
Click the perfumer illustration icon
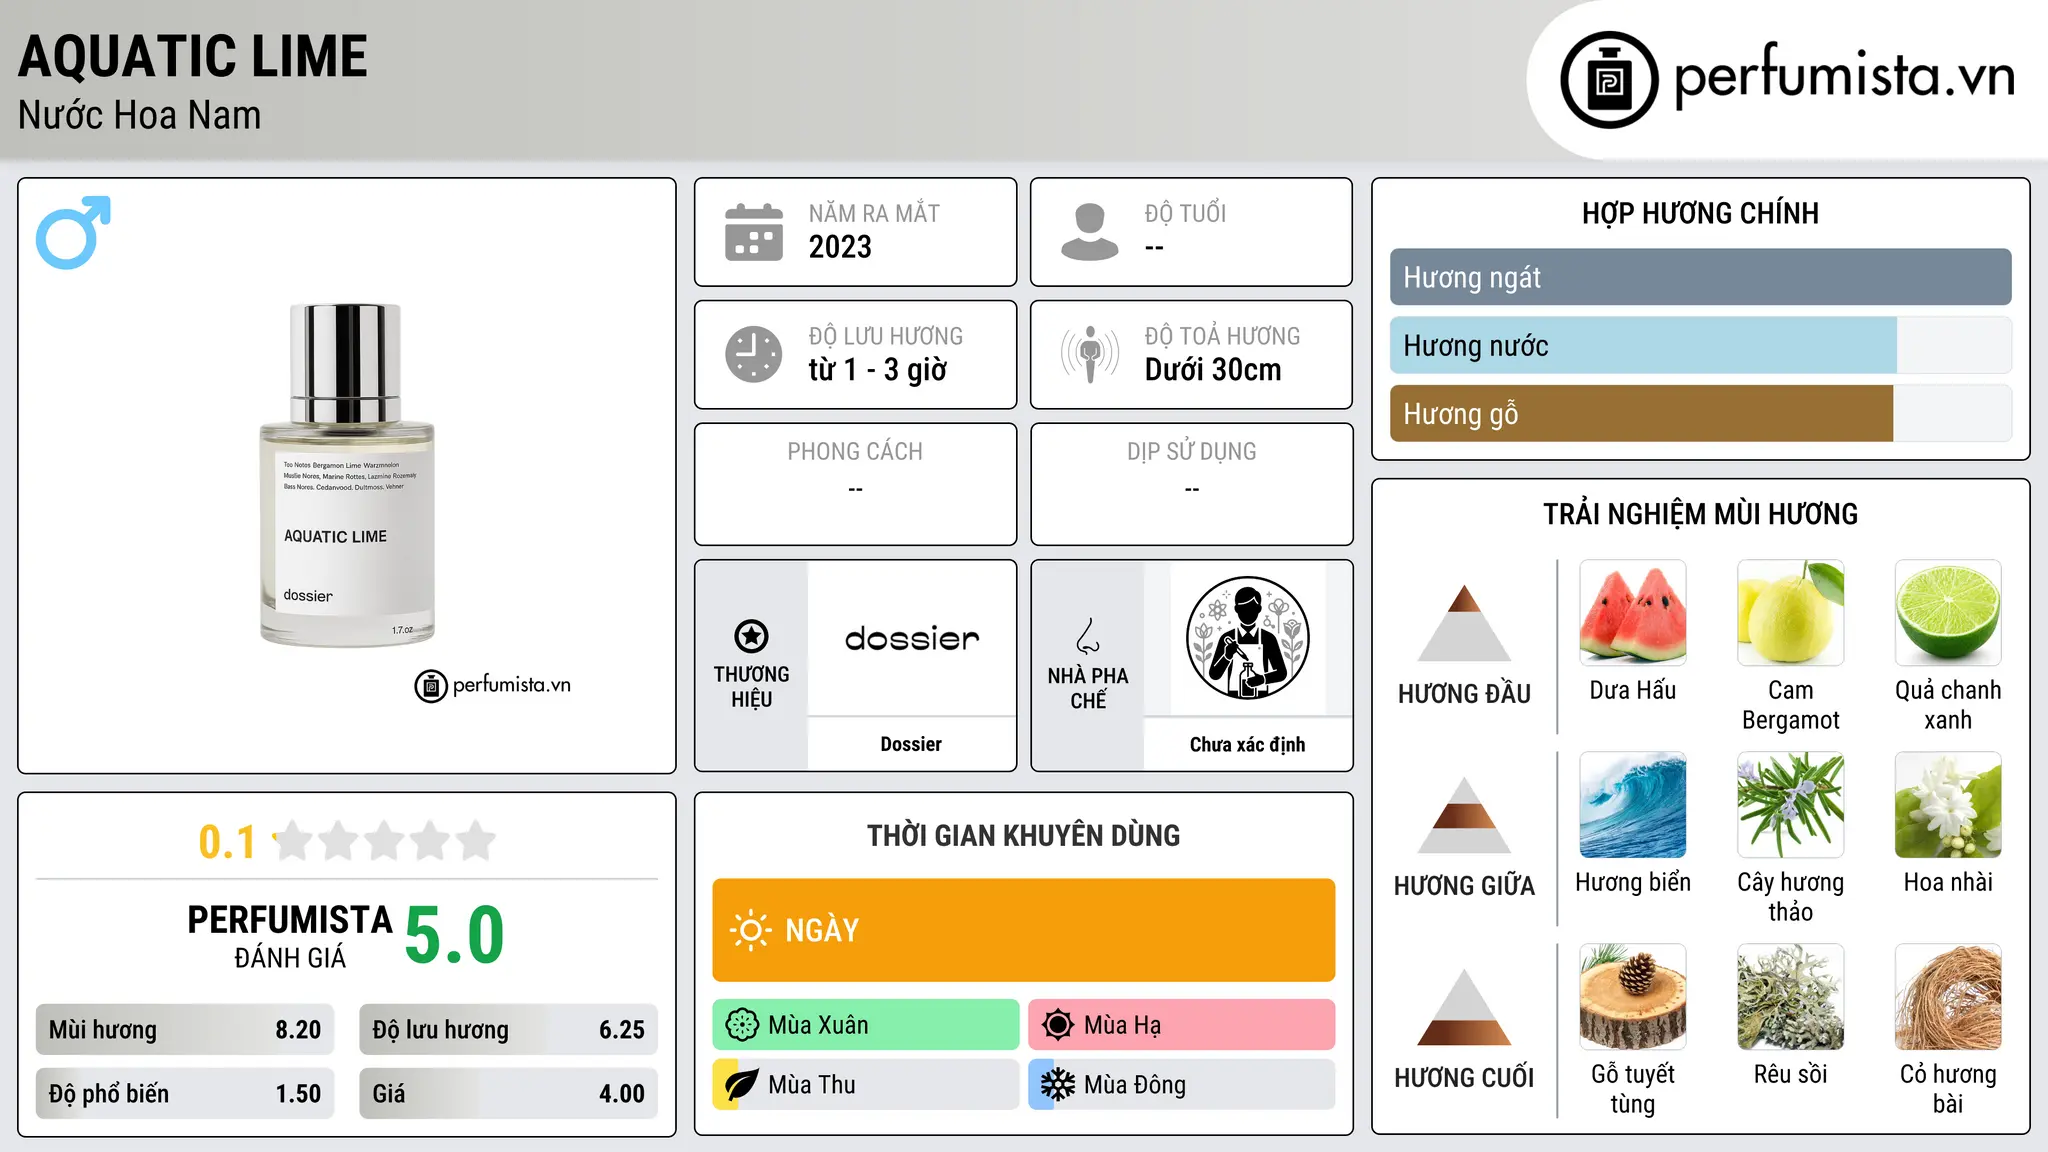click(1247, 638)
